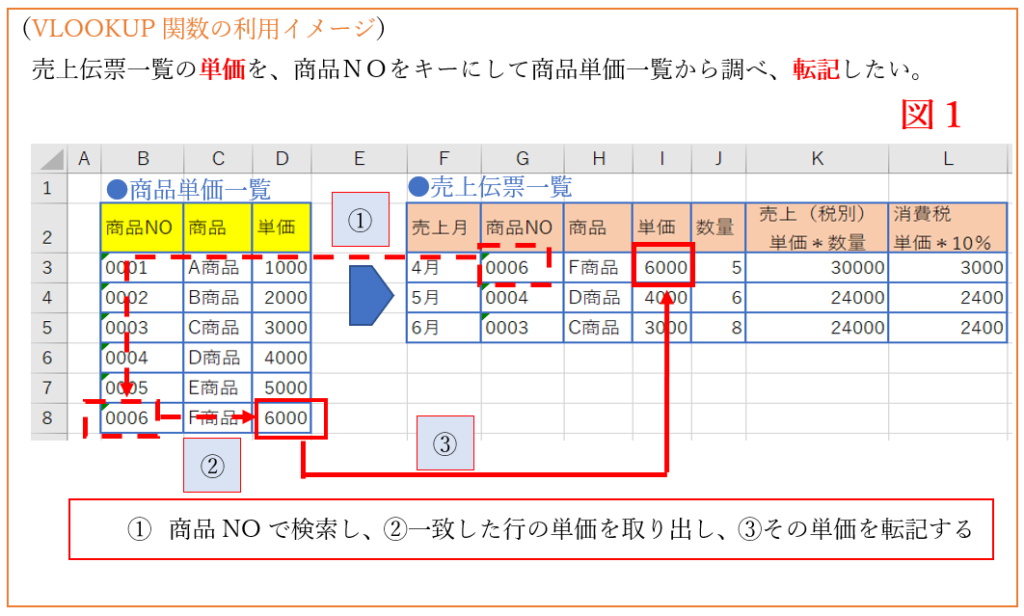Select column header K

(816, 158)
